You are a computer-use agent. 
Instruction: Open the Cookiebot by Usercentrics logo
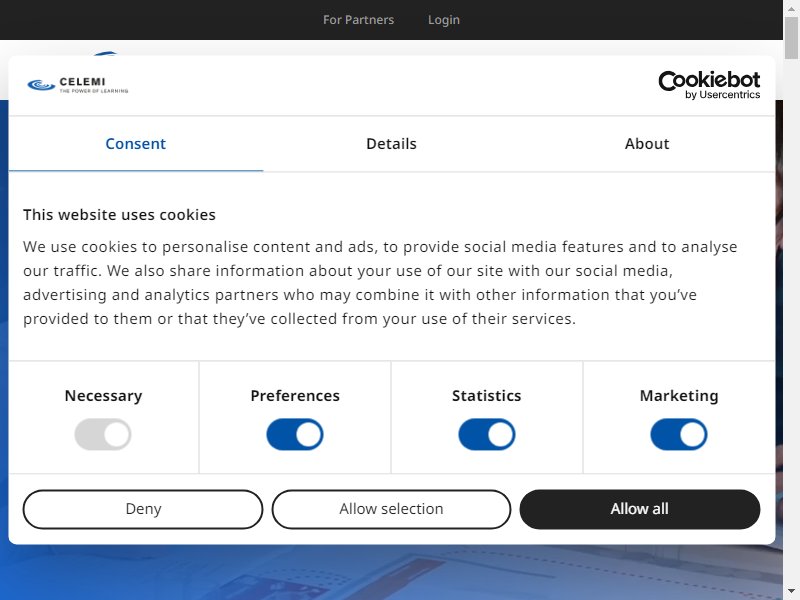click(709, 85)
